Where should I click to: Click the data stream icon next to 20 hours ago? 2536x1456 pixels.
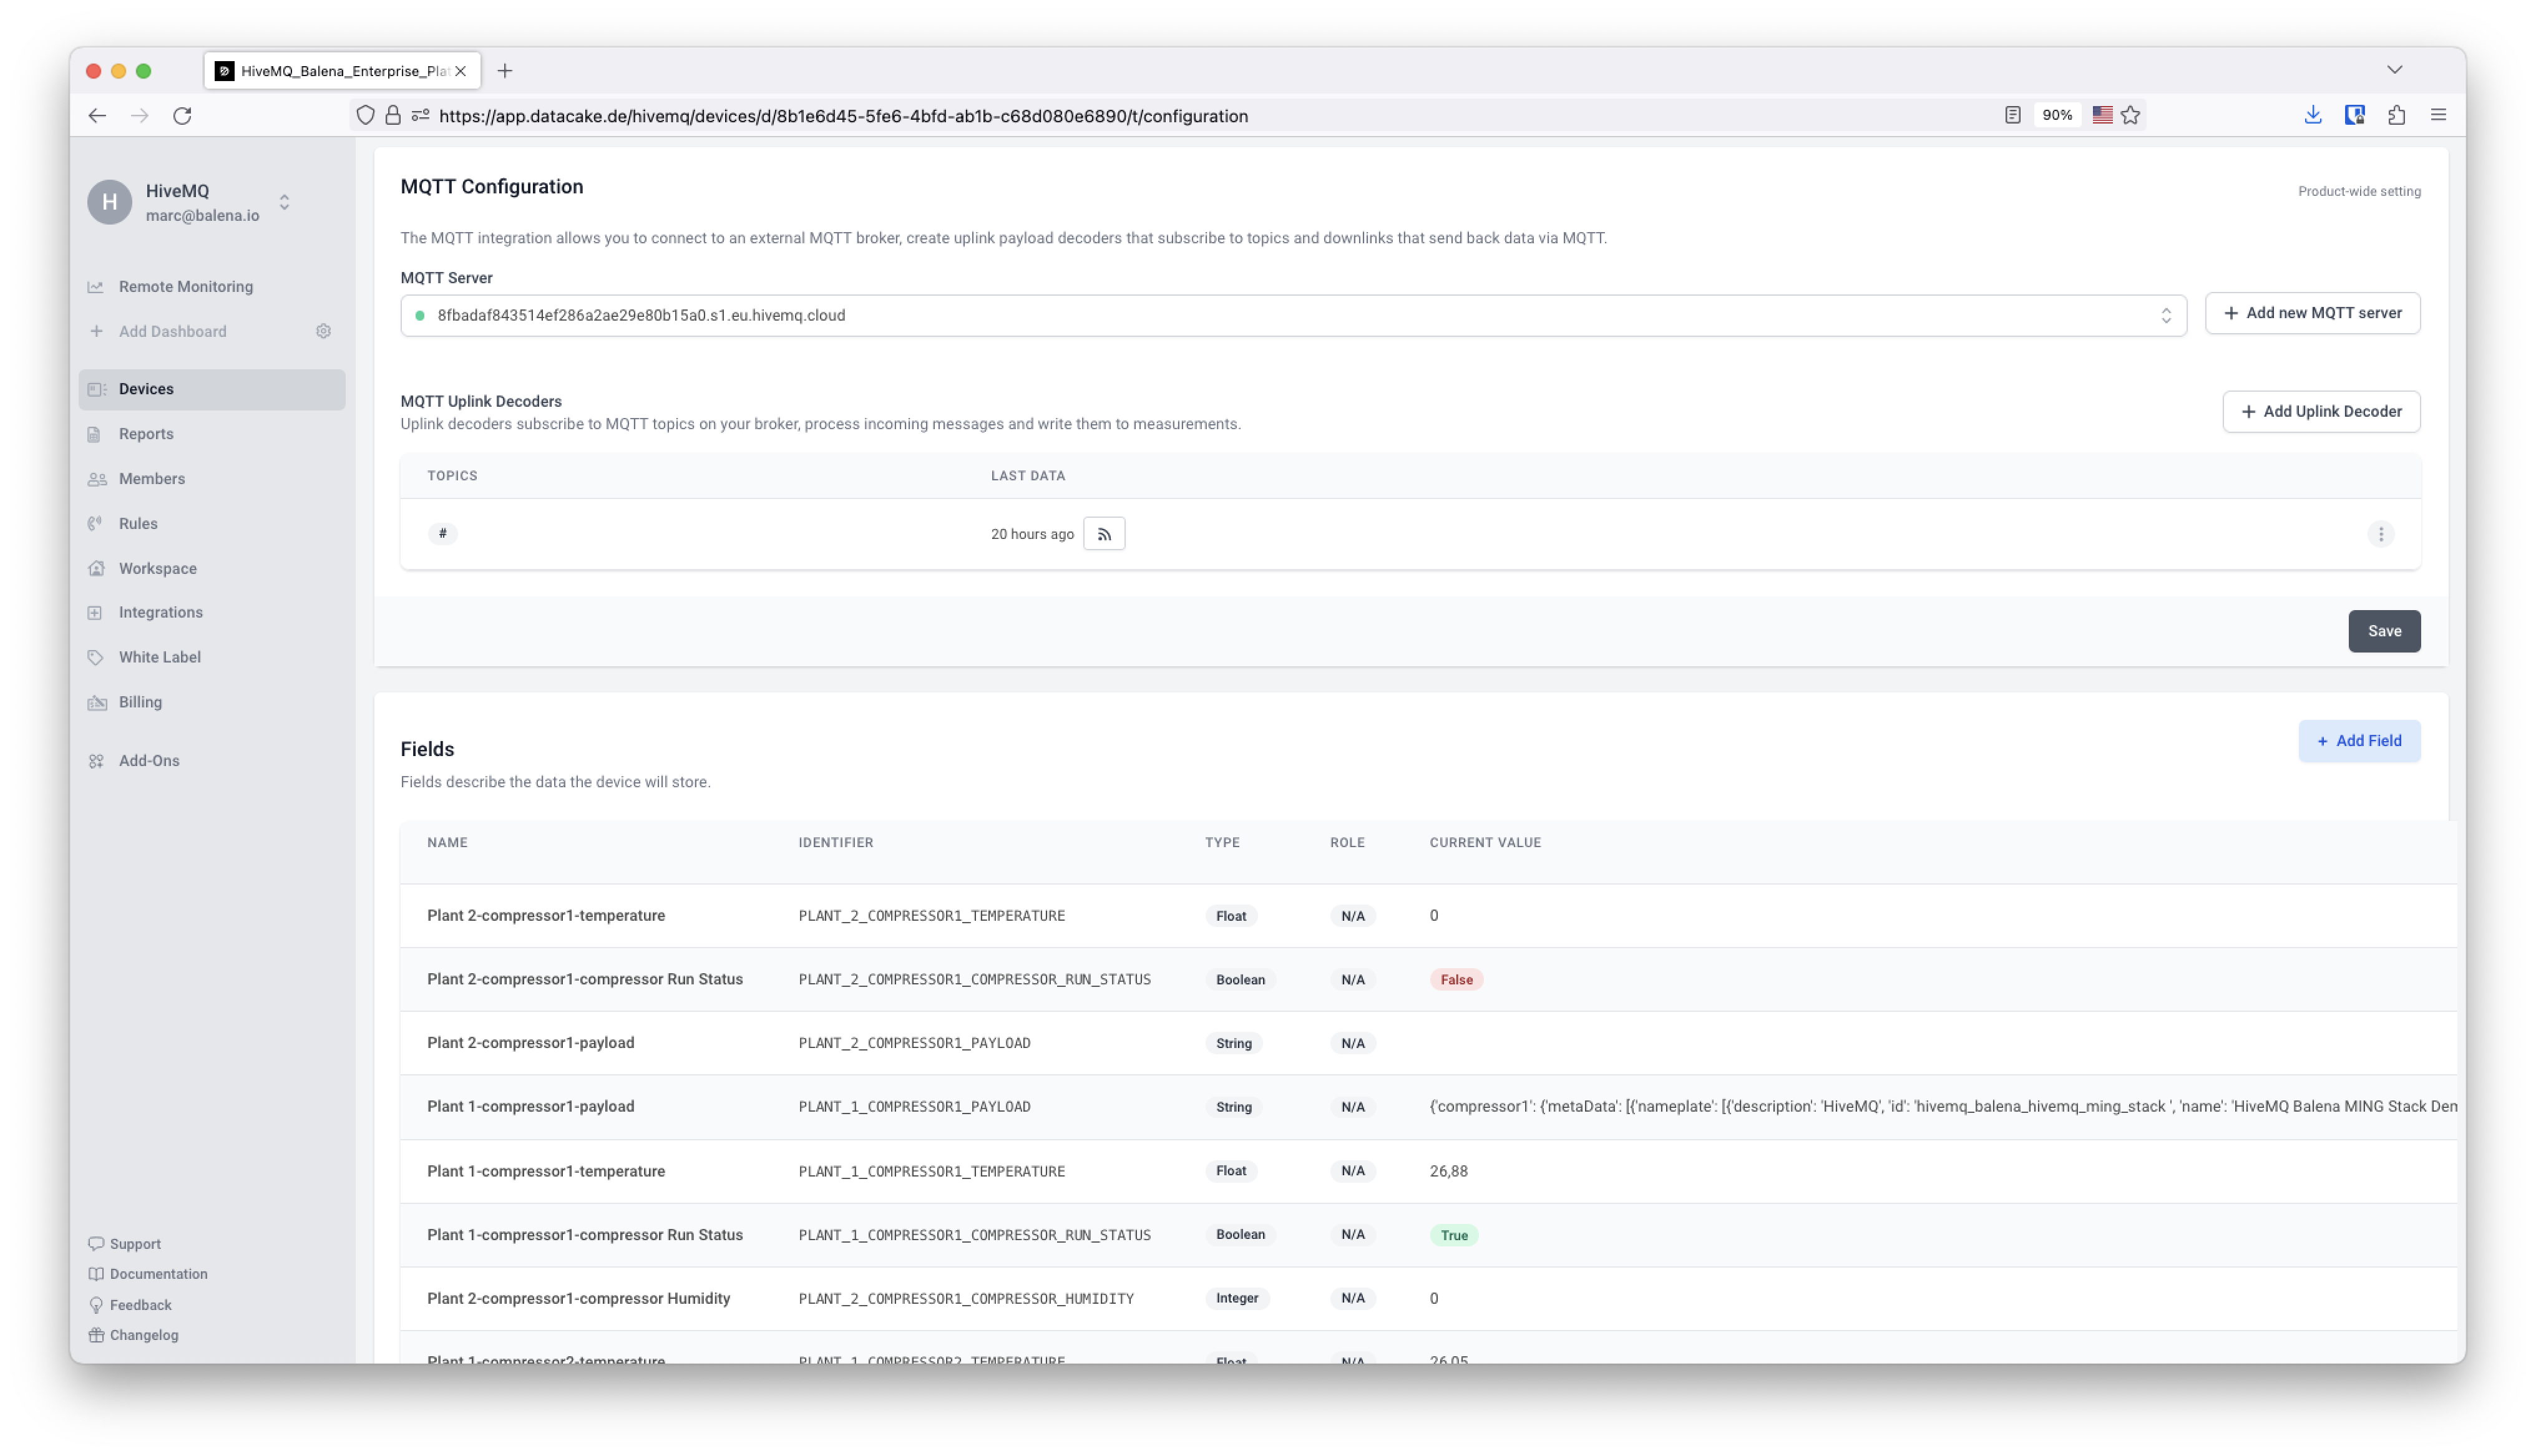(x=1104, y=533)
